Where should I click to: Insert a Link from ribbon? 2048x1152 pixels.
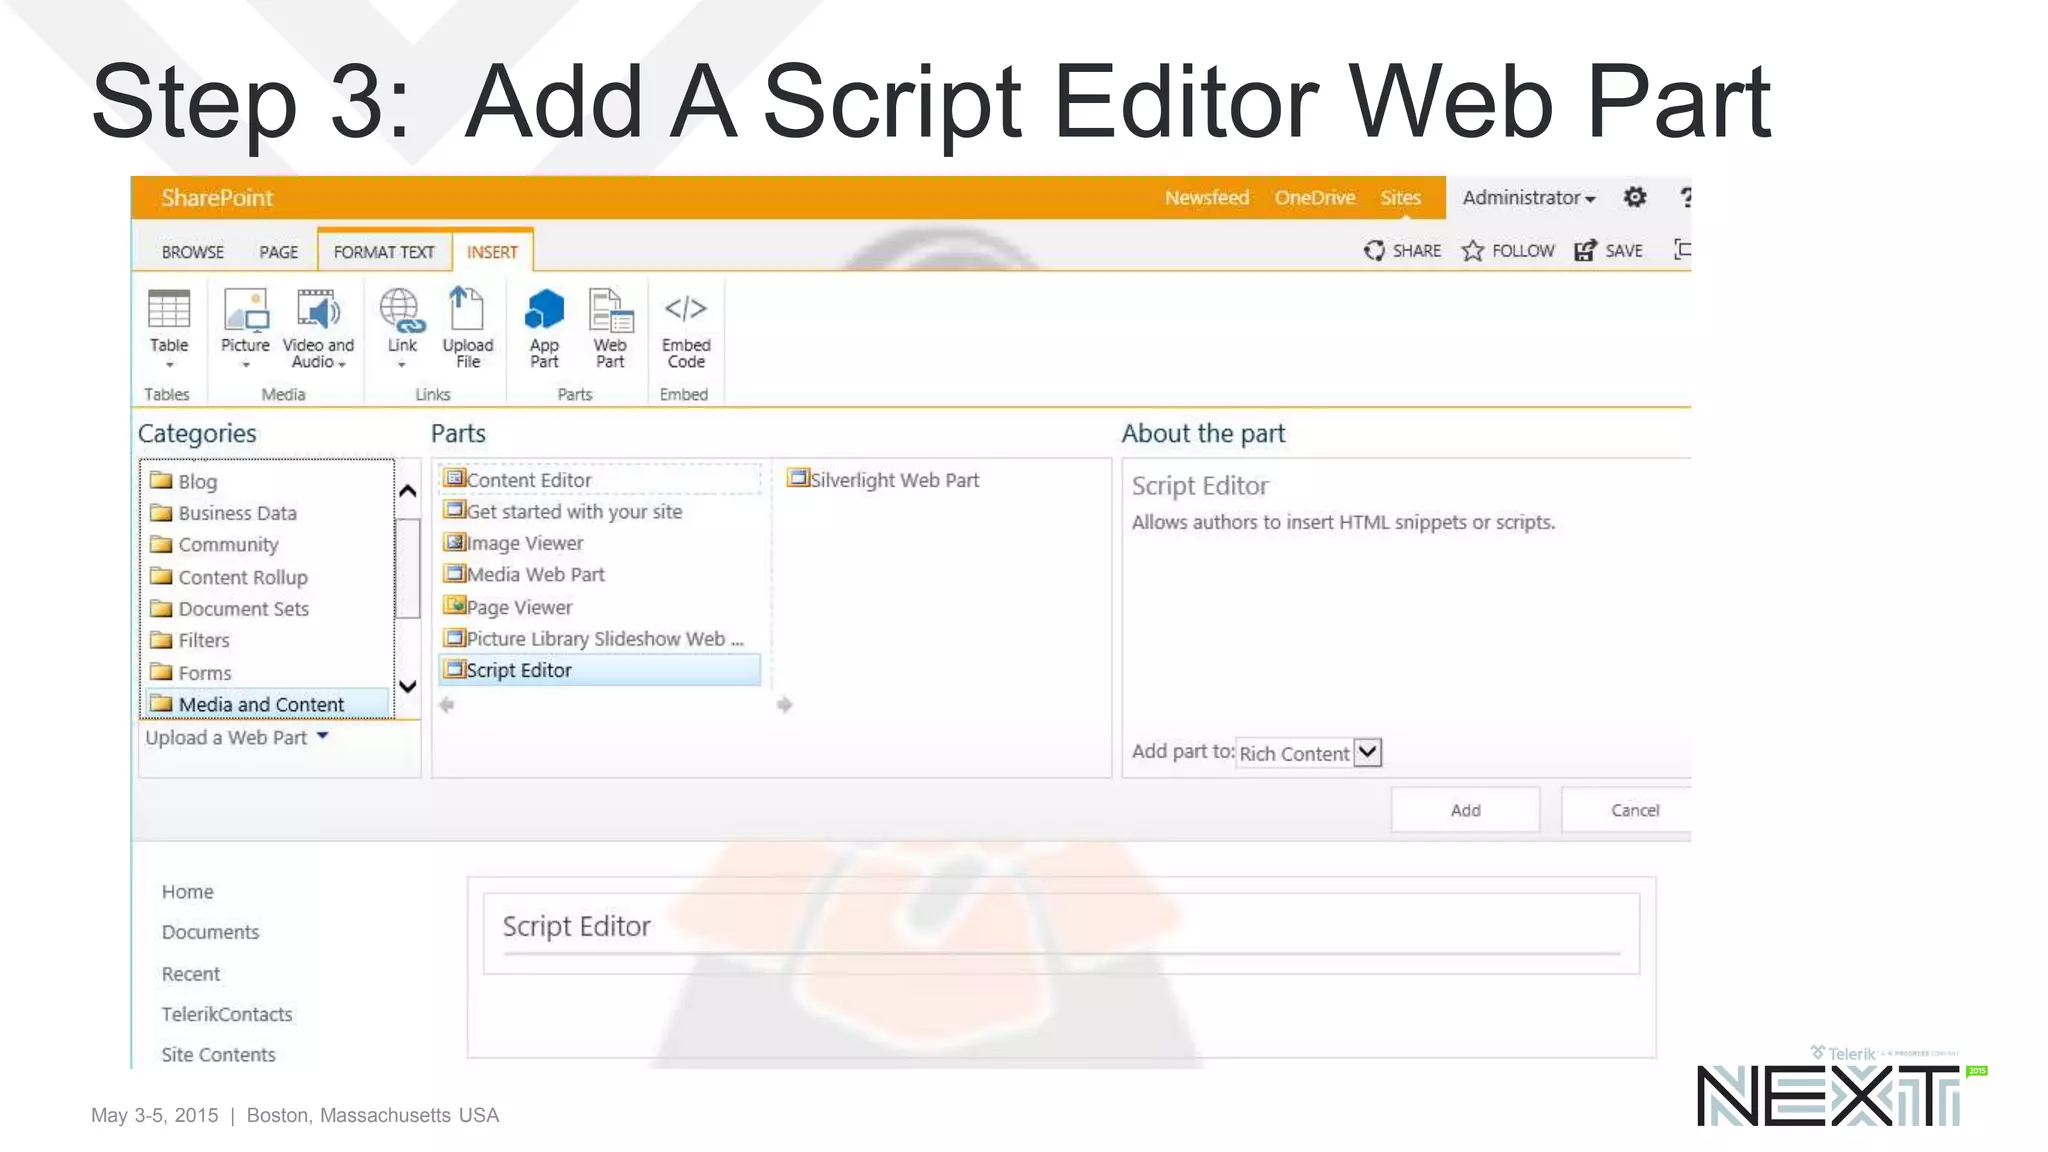[402, 327]
